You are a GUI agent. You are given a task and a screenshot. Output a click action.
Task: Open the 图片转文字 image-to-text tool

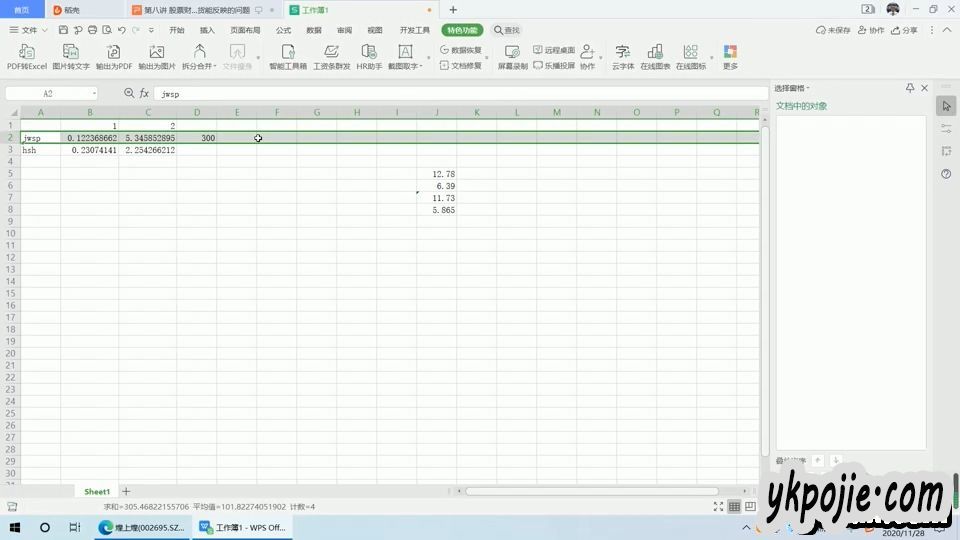[71, 56]
